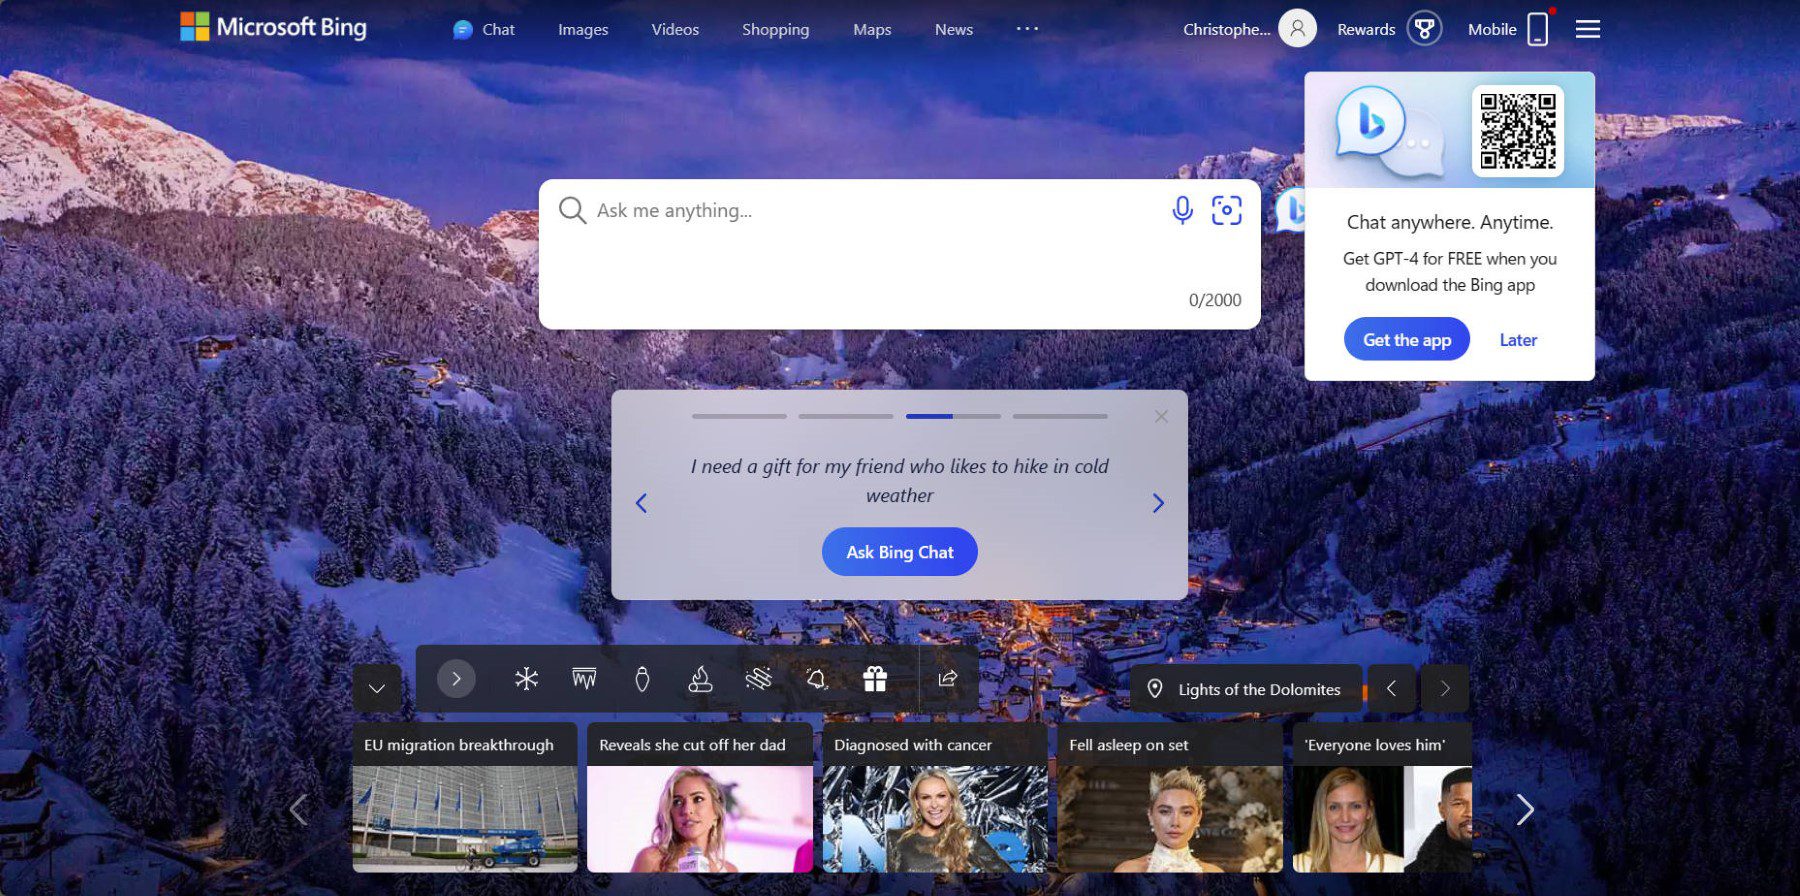Click the snowflake icon in holiday toolbar
The image size is (1800, 896).
pyautogui.click(x=526, y=679)
